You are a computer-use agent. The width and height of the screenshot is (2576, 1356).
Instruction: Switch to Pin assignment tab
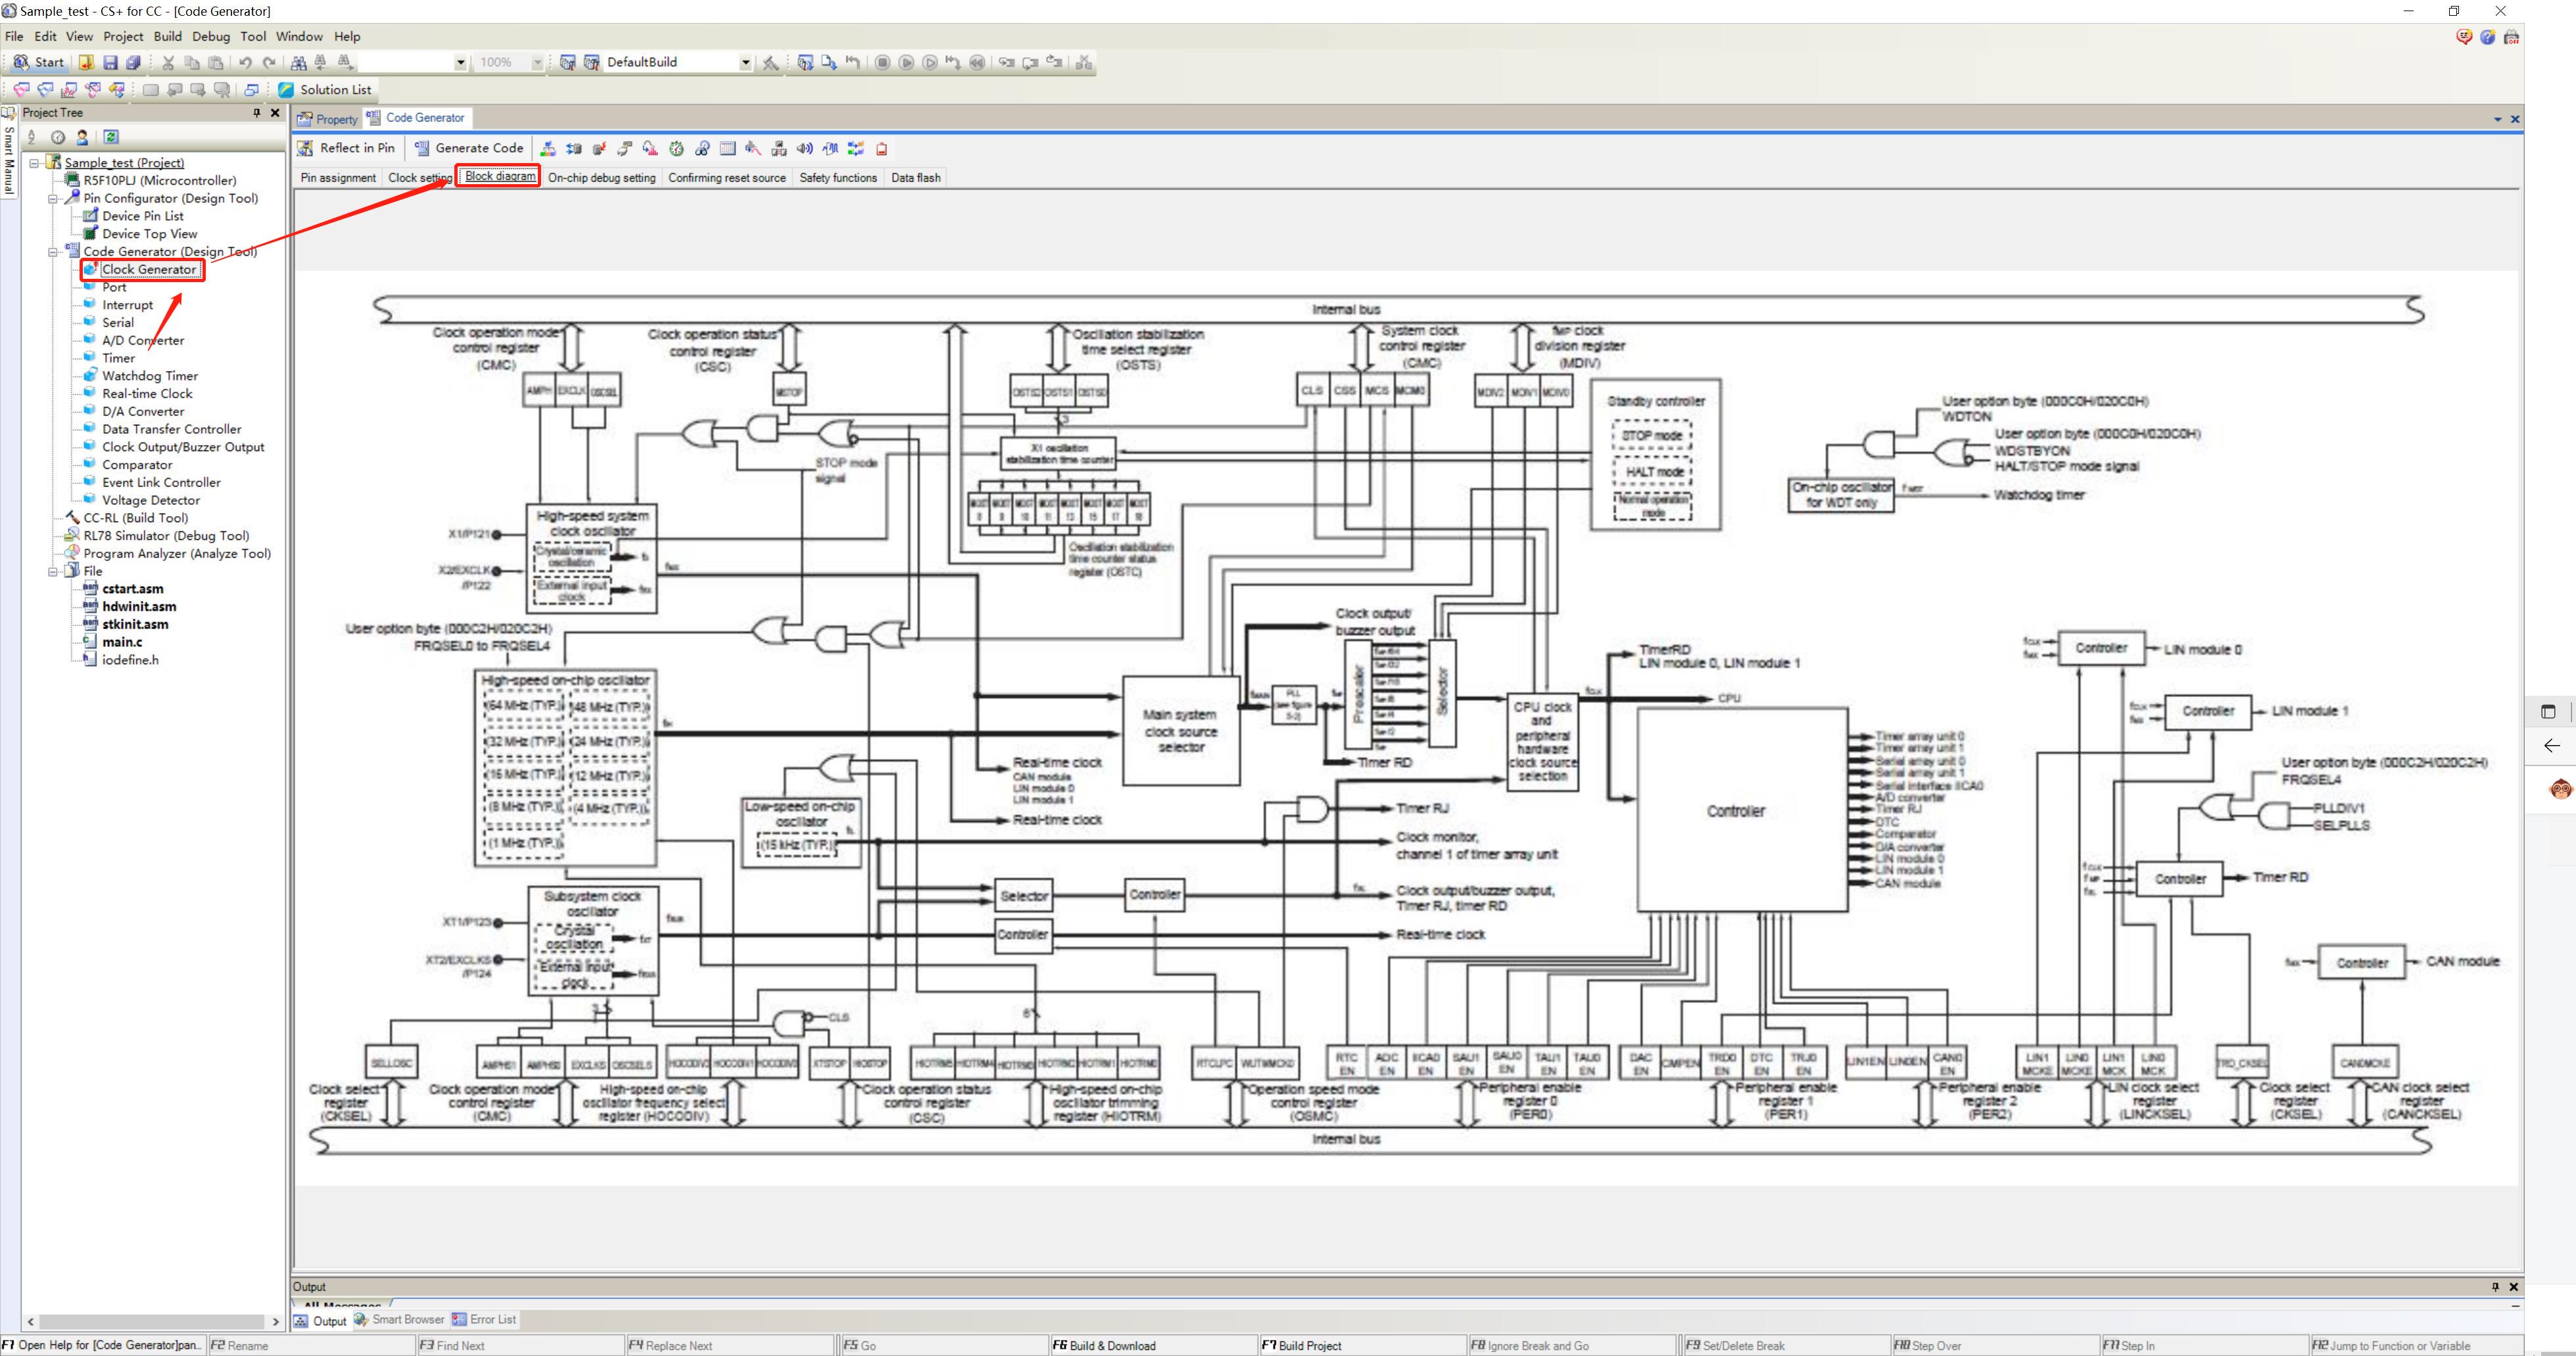click(x=338, y=177)
